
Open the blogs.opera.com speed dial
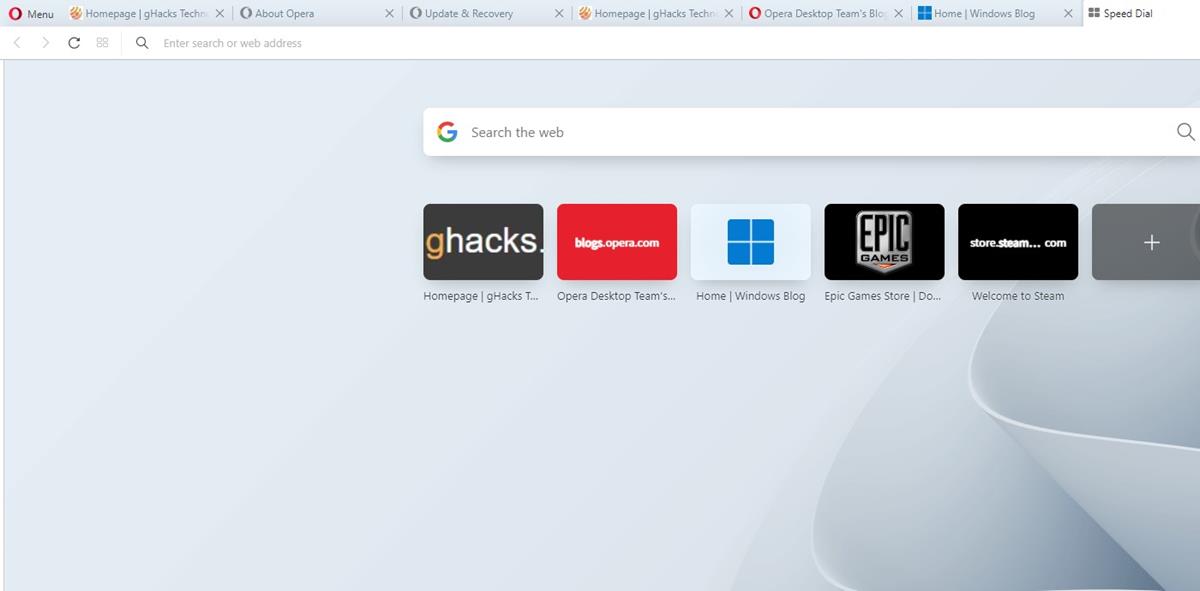point(616,241)
